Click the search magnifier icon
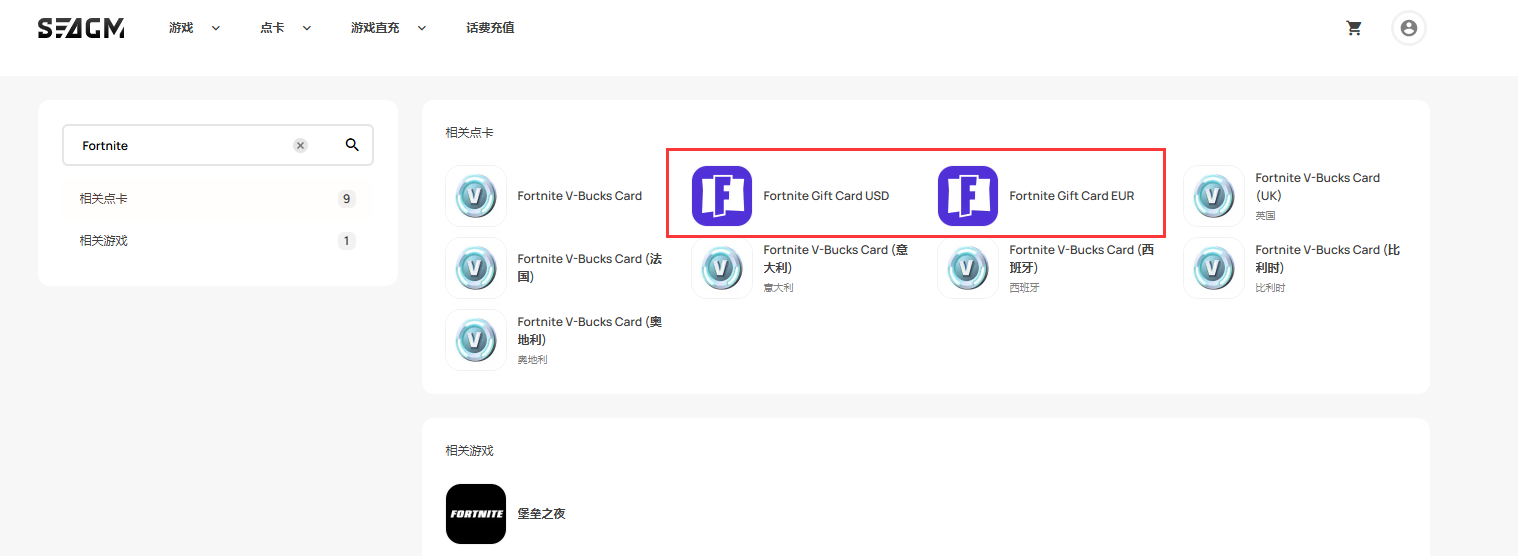1518x556 pixels. pos(352,145)
